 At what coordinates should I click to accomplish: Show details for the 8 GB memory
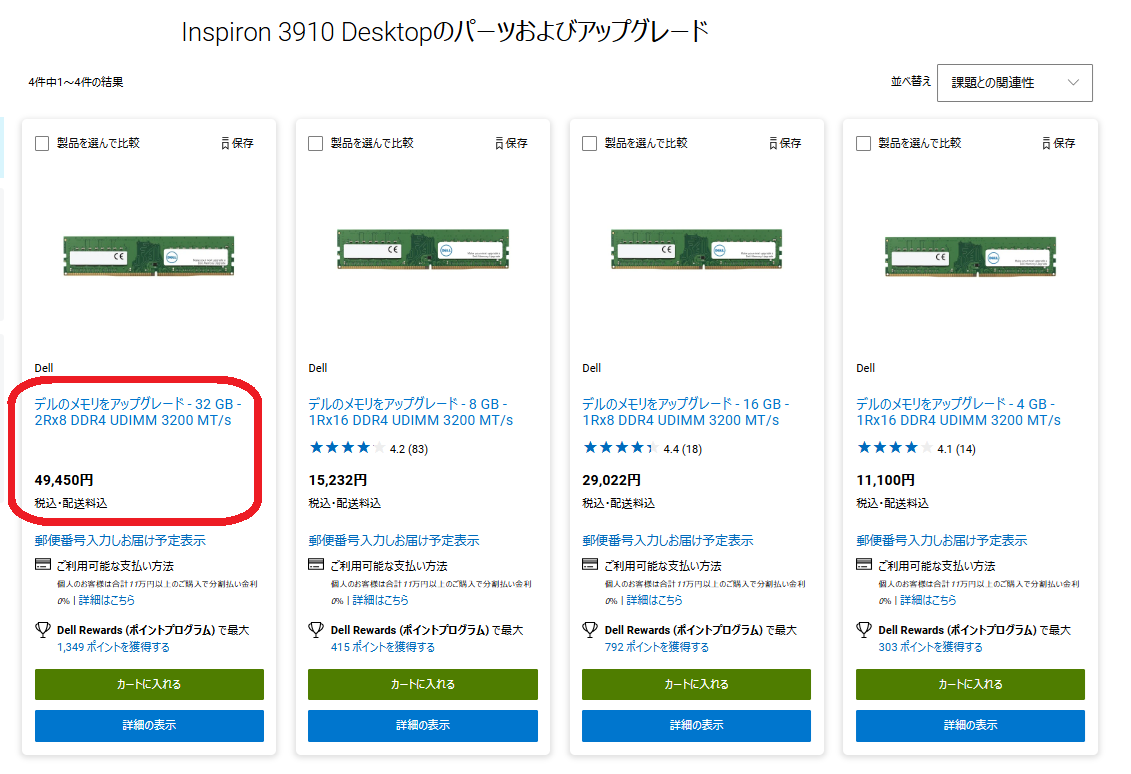point(423,726)
